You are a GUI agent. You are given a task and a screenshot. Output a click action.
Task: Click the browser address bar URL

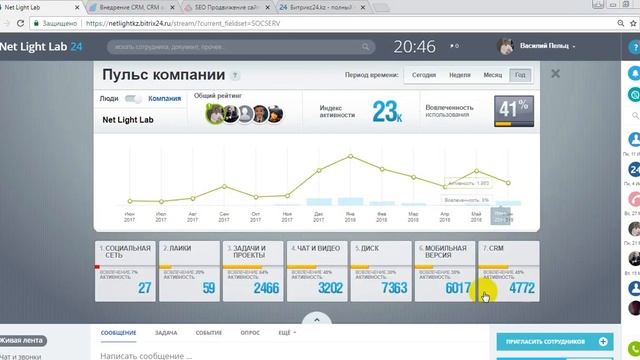tap(183, 23)
